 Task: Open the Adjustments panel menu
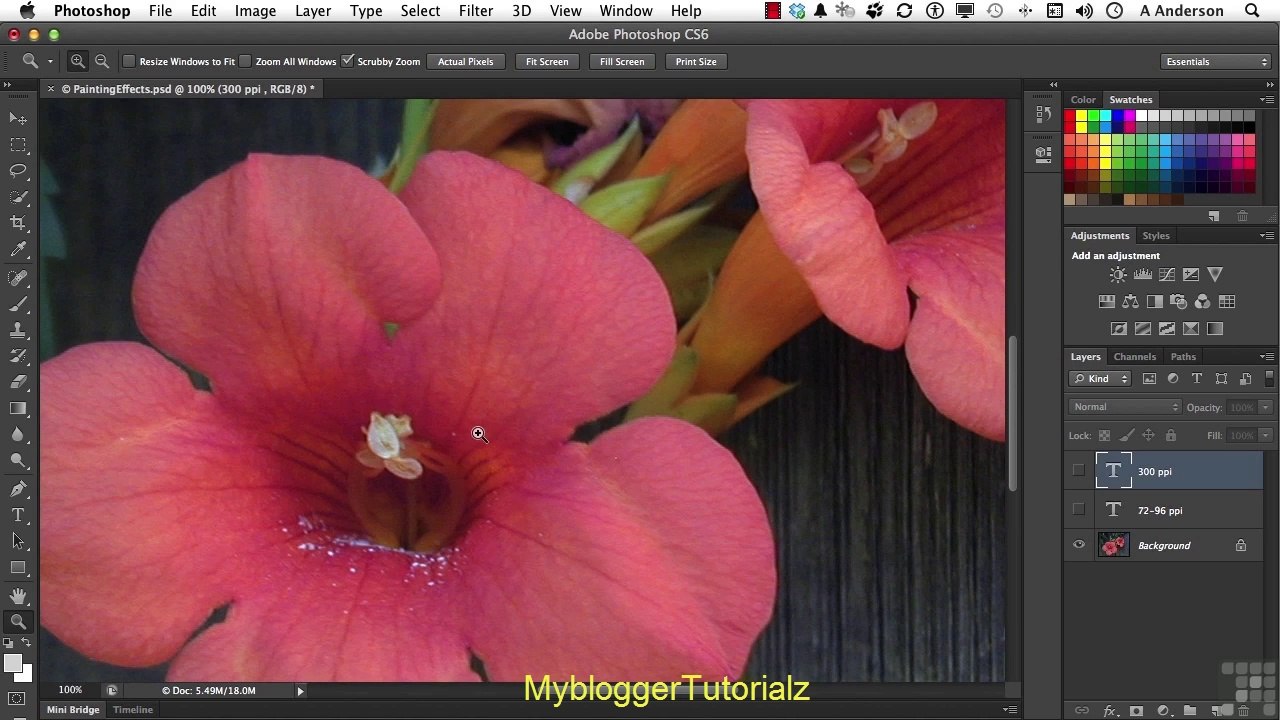(1267, 236)
